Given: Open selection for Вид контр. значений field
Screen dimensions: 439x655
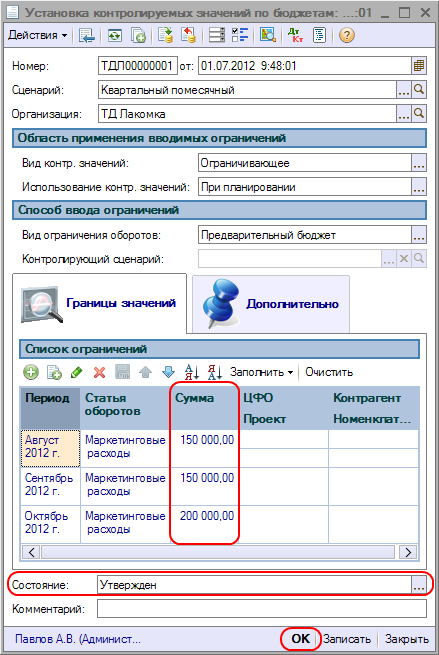Looking at the screenshot, I should (x=419, y=163).
